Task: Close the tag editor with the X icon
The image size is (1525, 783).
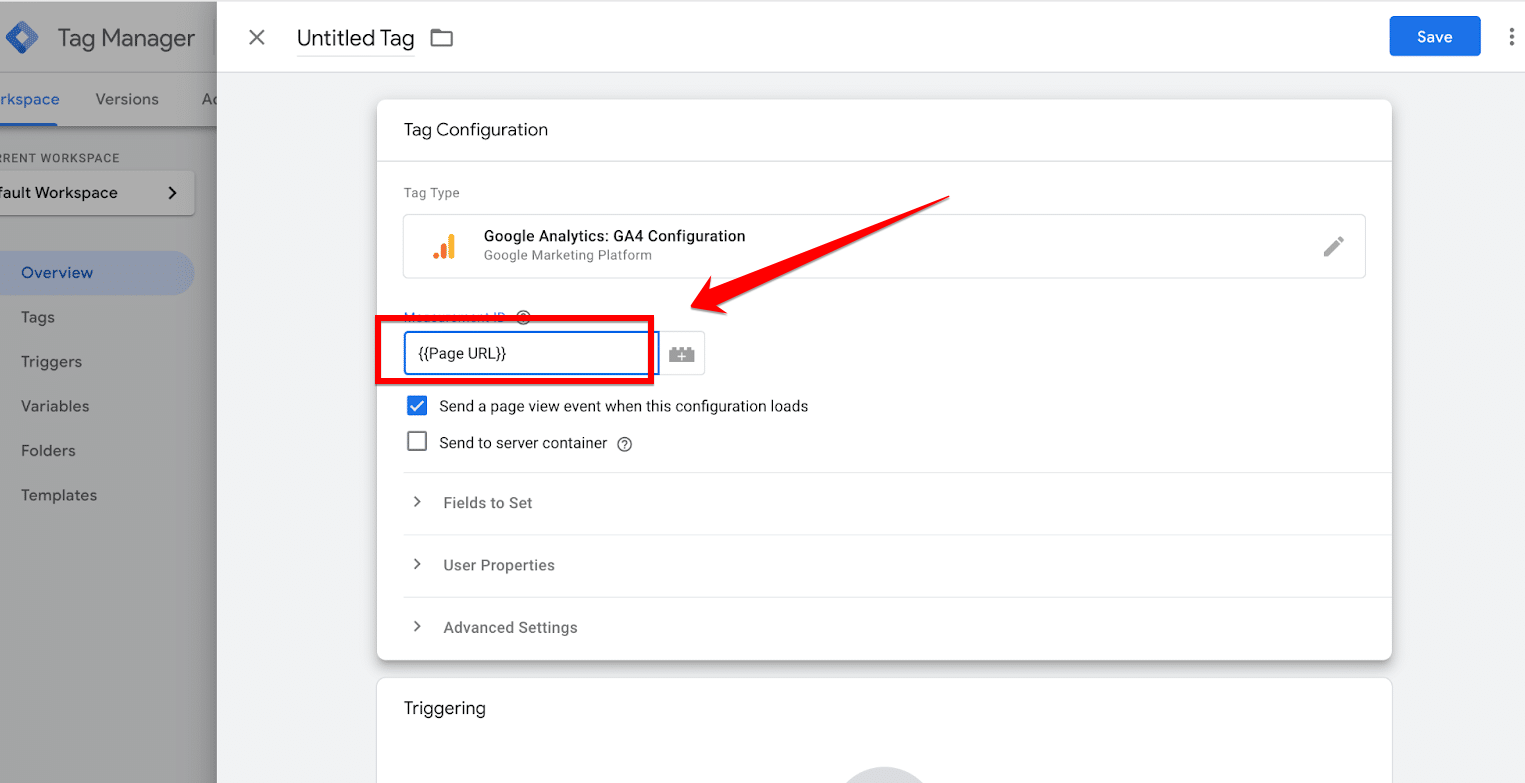Action: 257,38
